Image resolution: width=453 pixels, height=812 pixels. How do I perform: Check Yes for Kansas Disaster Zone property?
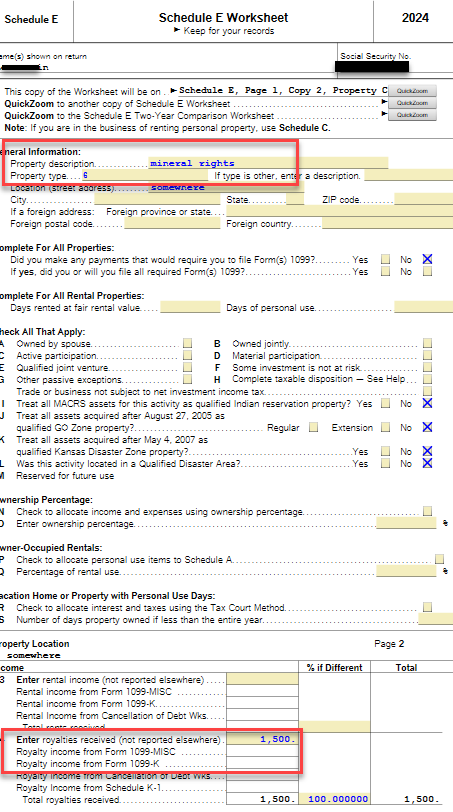point(385,452)
